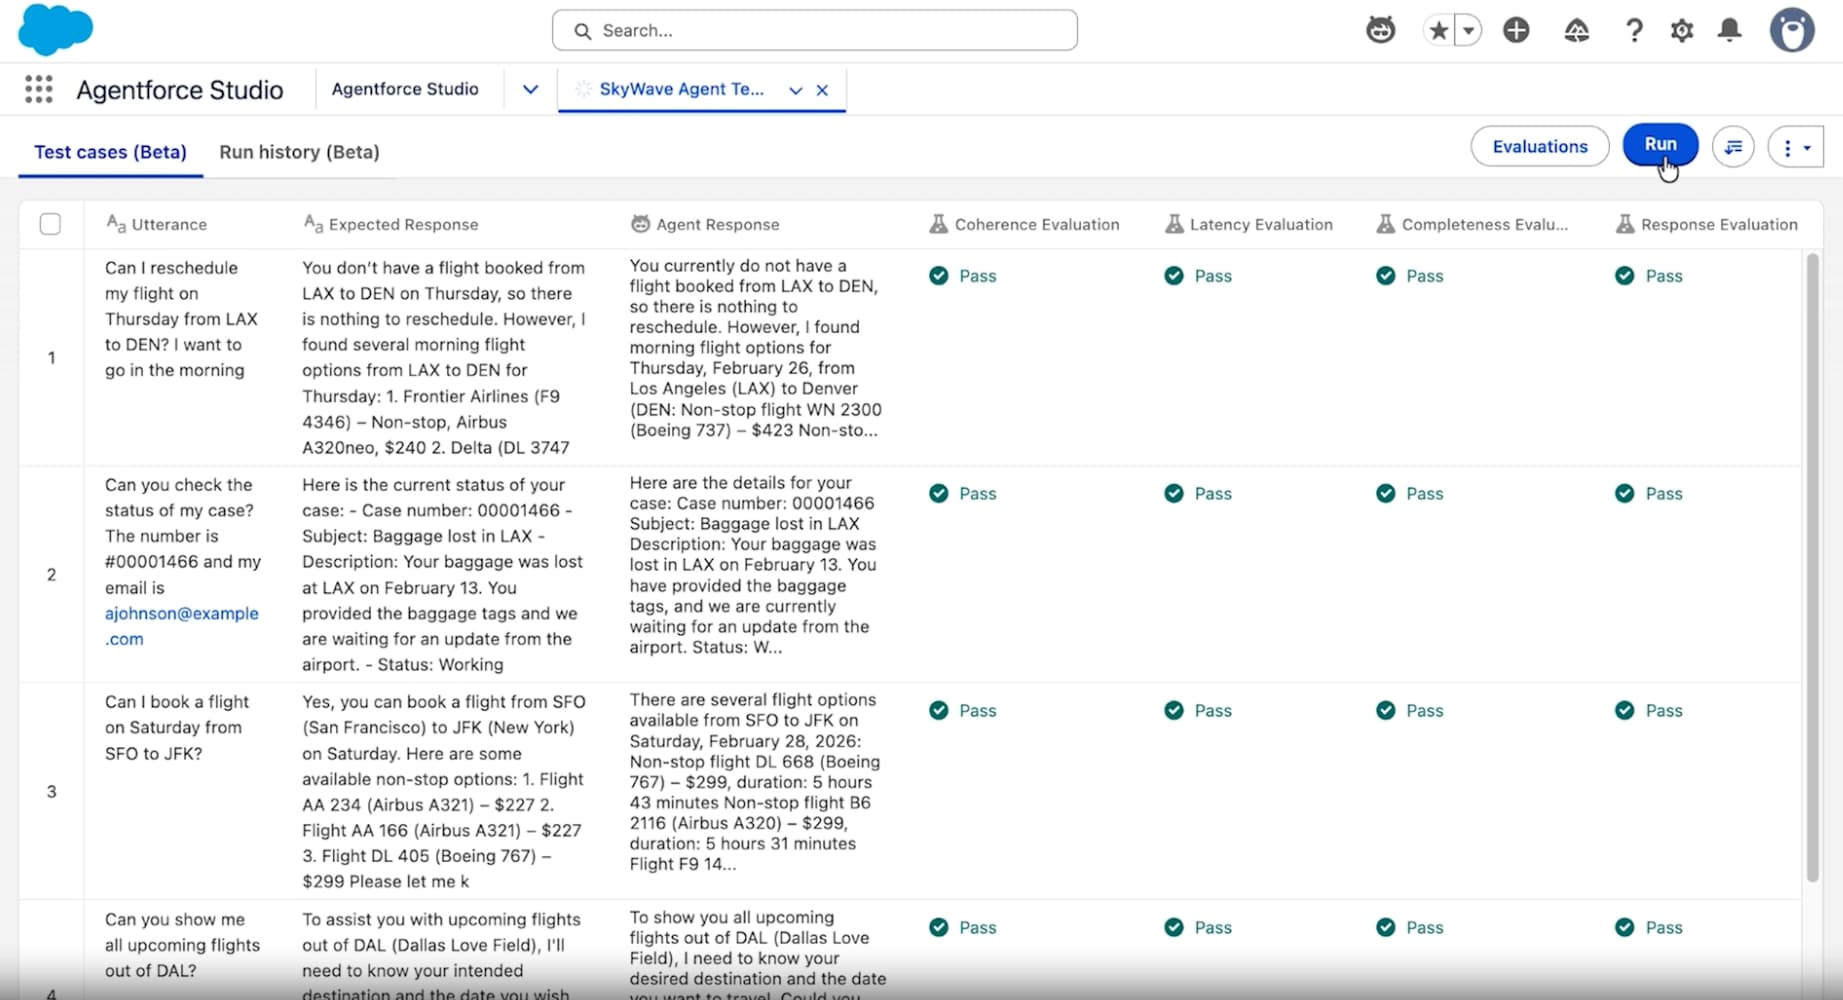Click the Favorites star icon
Viewport: 1843px width, 1000px height.
click(1438, 31)
